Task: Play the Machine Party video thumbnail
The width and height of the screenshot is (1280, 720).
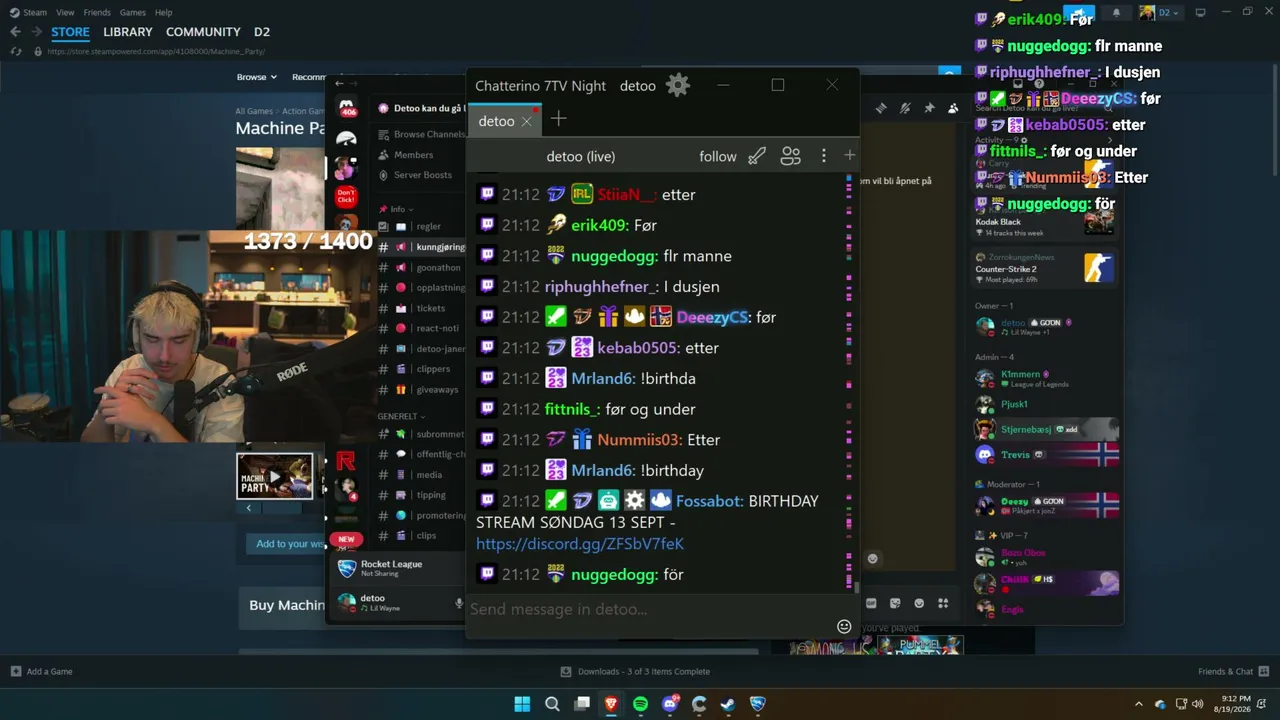Action: (x=275, y=476)
